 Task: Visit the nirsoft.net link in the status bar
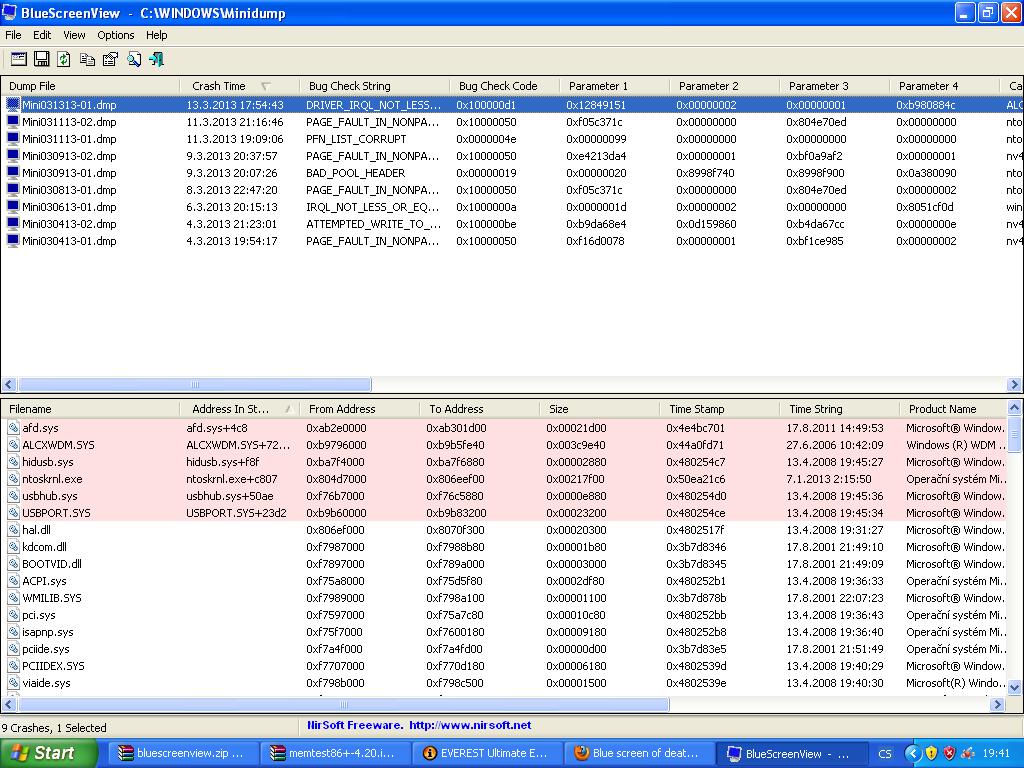pos(470,725)
